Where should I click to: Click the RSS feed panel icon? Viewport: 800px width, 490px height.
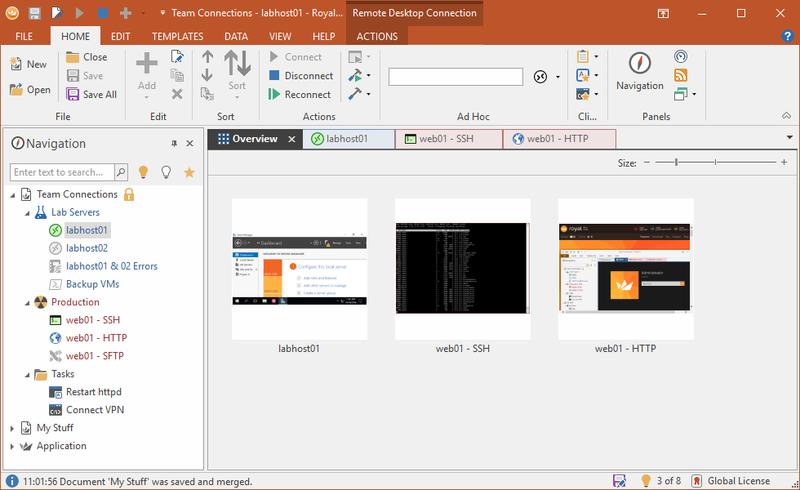681,76
